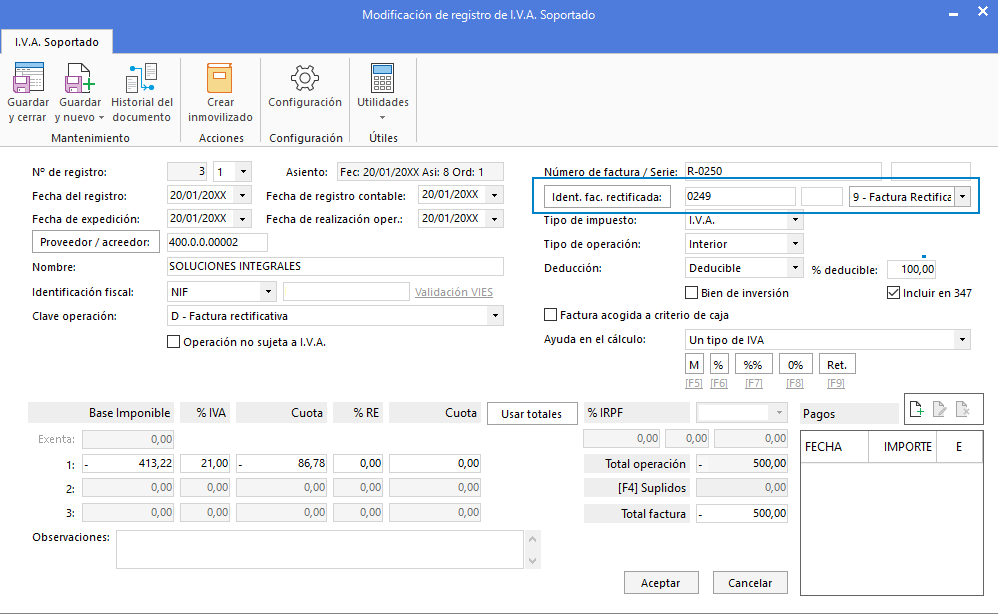The image size is (998, 614).
Task: Open Utilidades calculator icon
Action: (383, 78)
